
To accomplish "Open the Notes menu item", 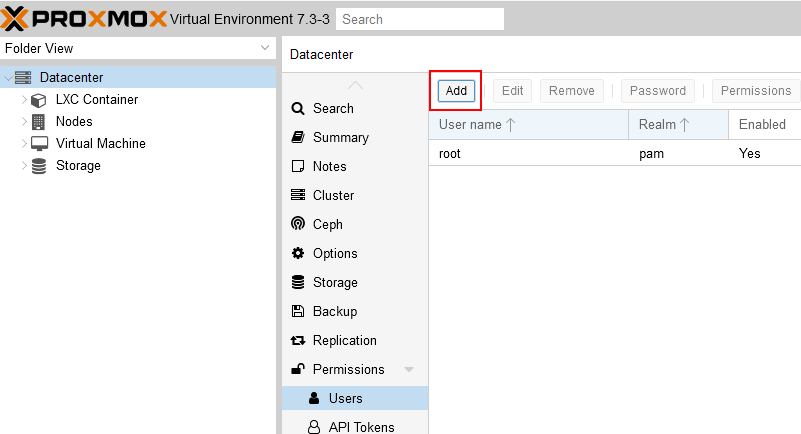I will 355,166.
